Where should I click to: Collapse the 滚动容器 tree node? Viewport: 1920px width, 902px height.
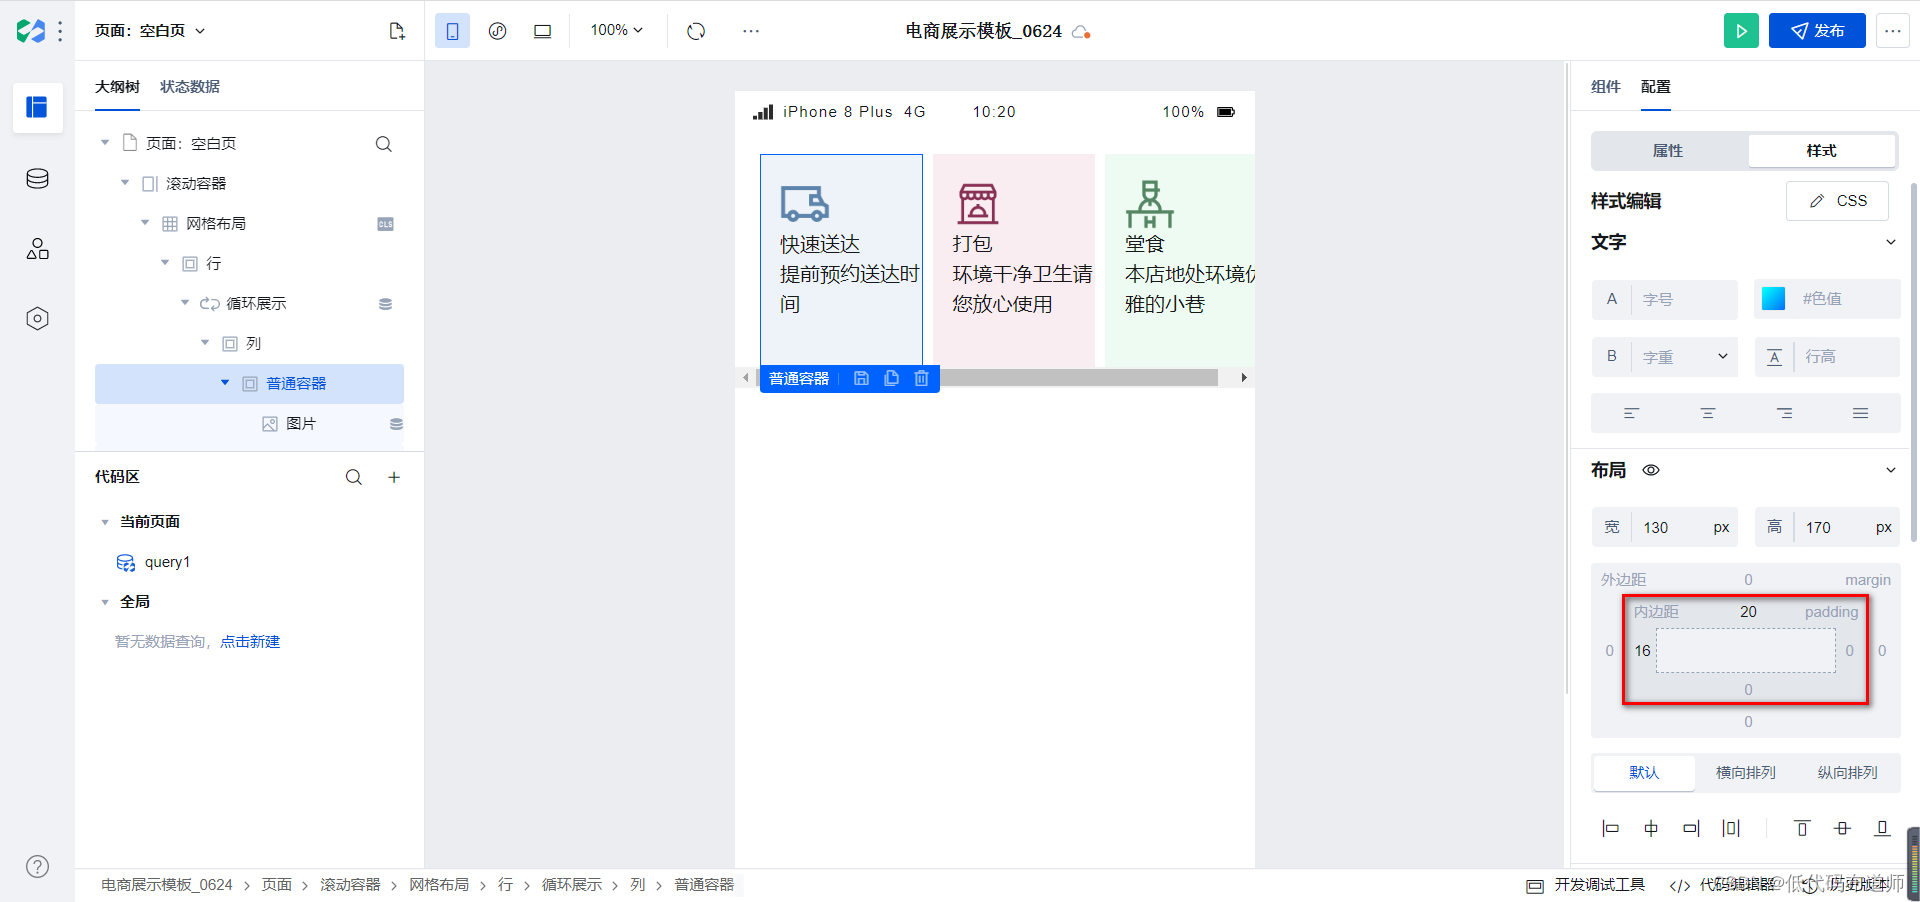coord(125,183)
